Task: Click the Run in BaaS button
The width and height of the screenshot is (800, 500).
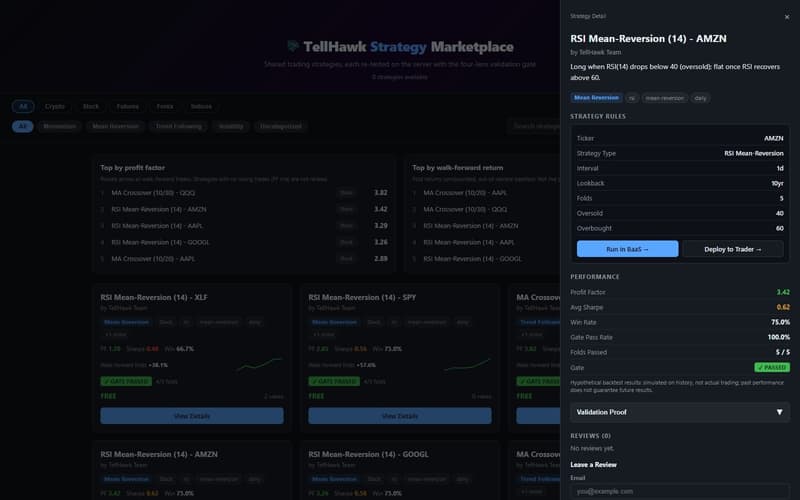Action: [627, 249]
